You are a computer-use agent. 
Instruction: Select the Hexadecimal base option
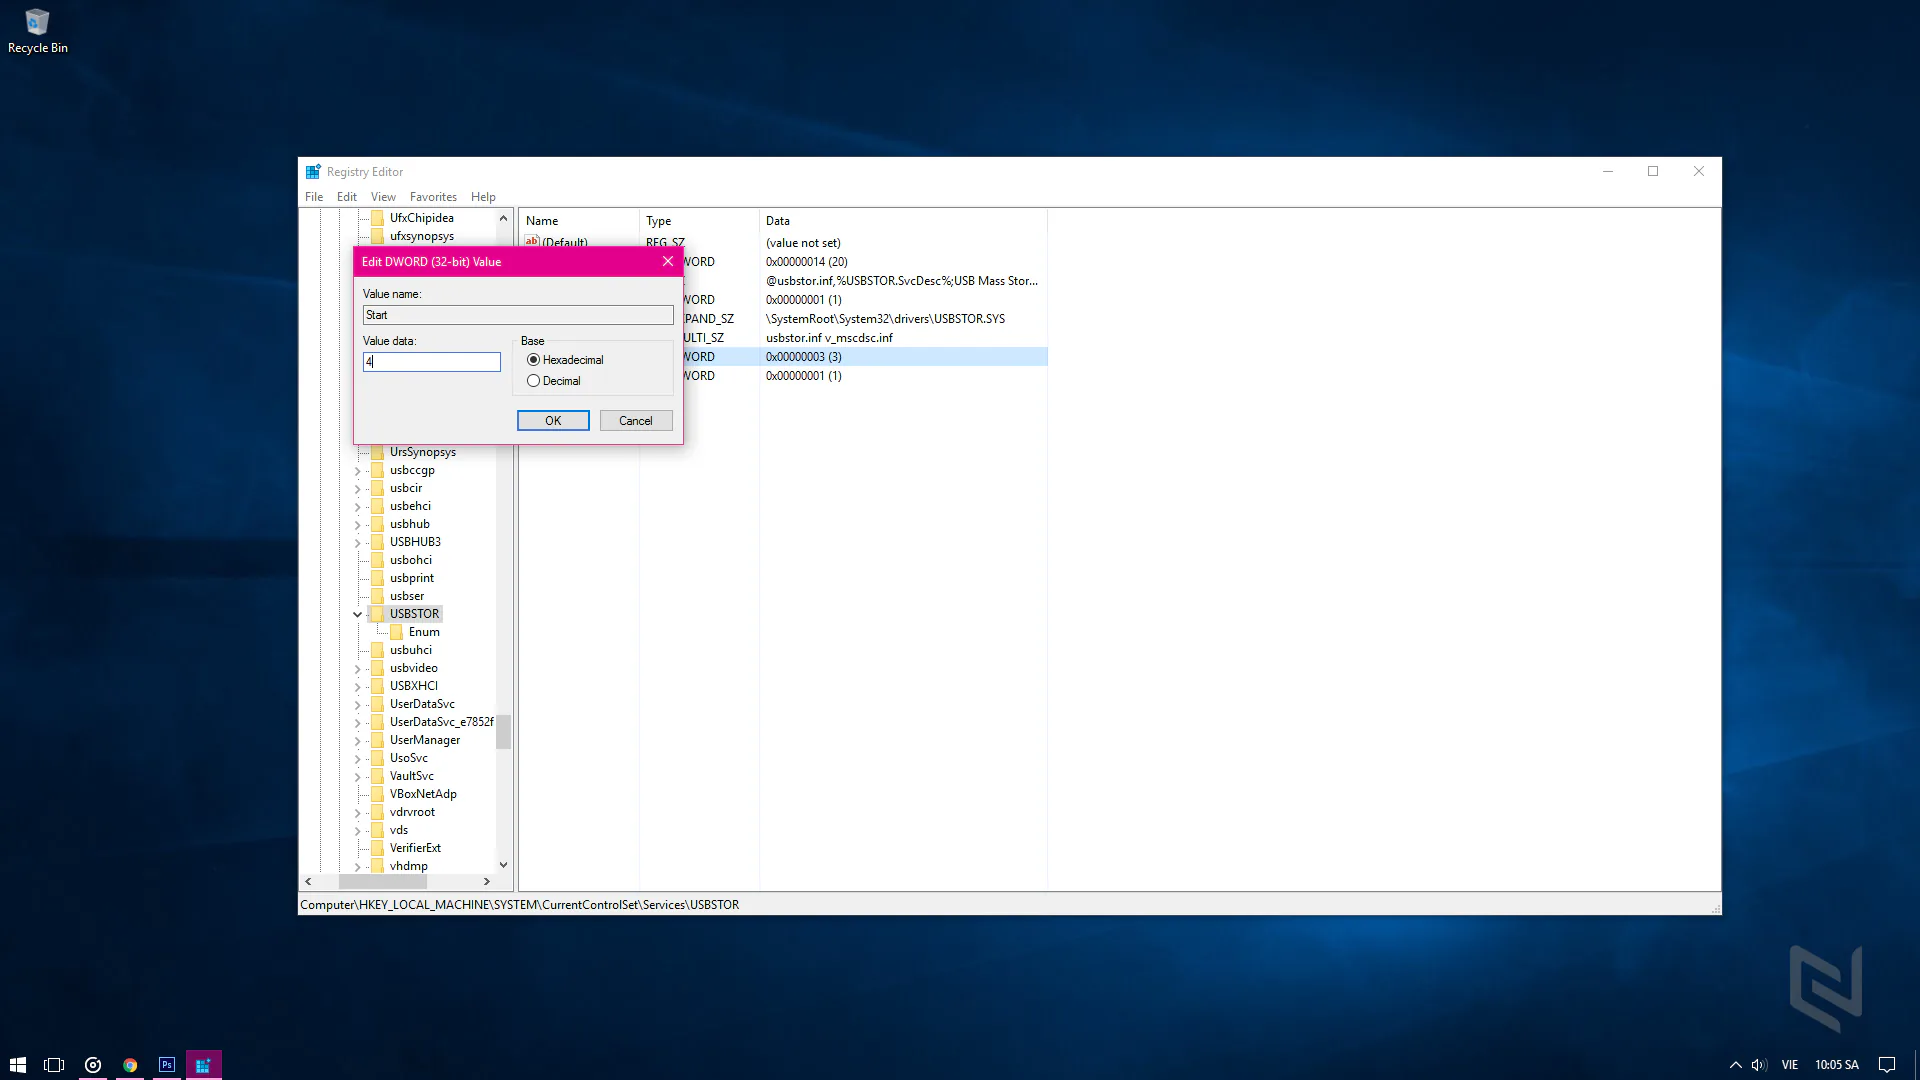533,360
